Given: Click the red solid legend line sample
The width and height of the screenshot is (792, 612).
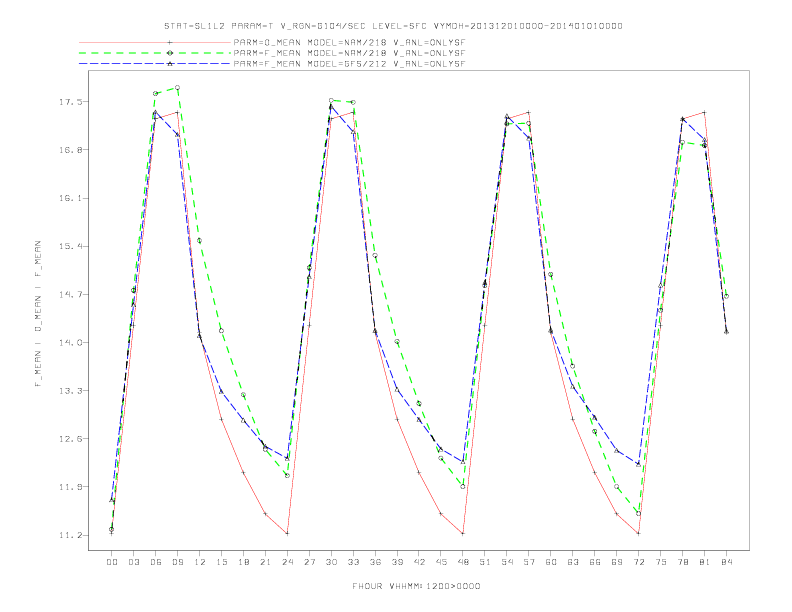Looking at the screenshot, I should pyautogui.click(x=155, y=42).
